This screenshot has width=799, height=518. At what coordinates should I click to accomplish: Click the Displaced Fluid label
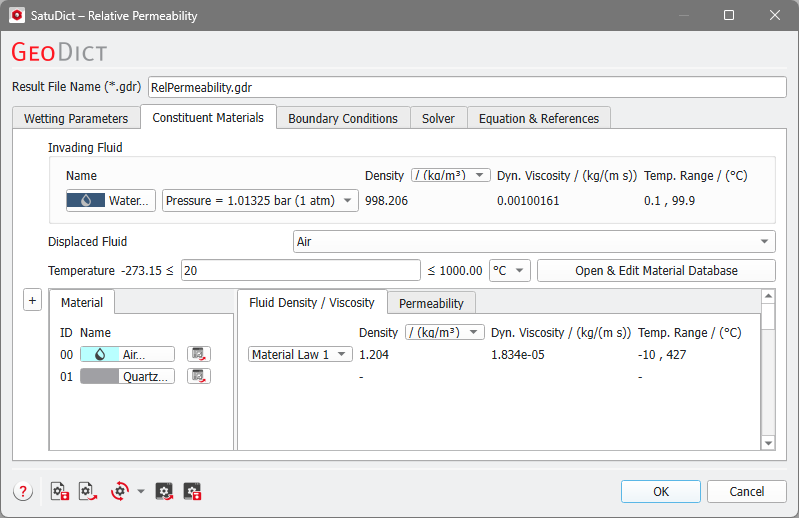coord(87,241)
